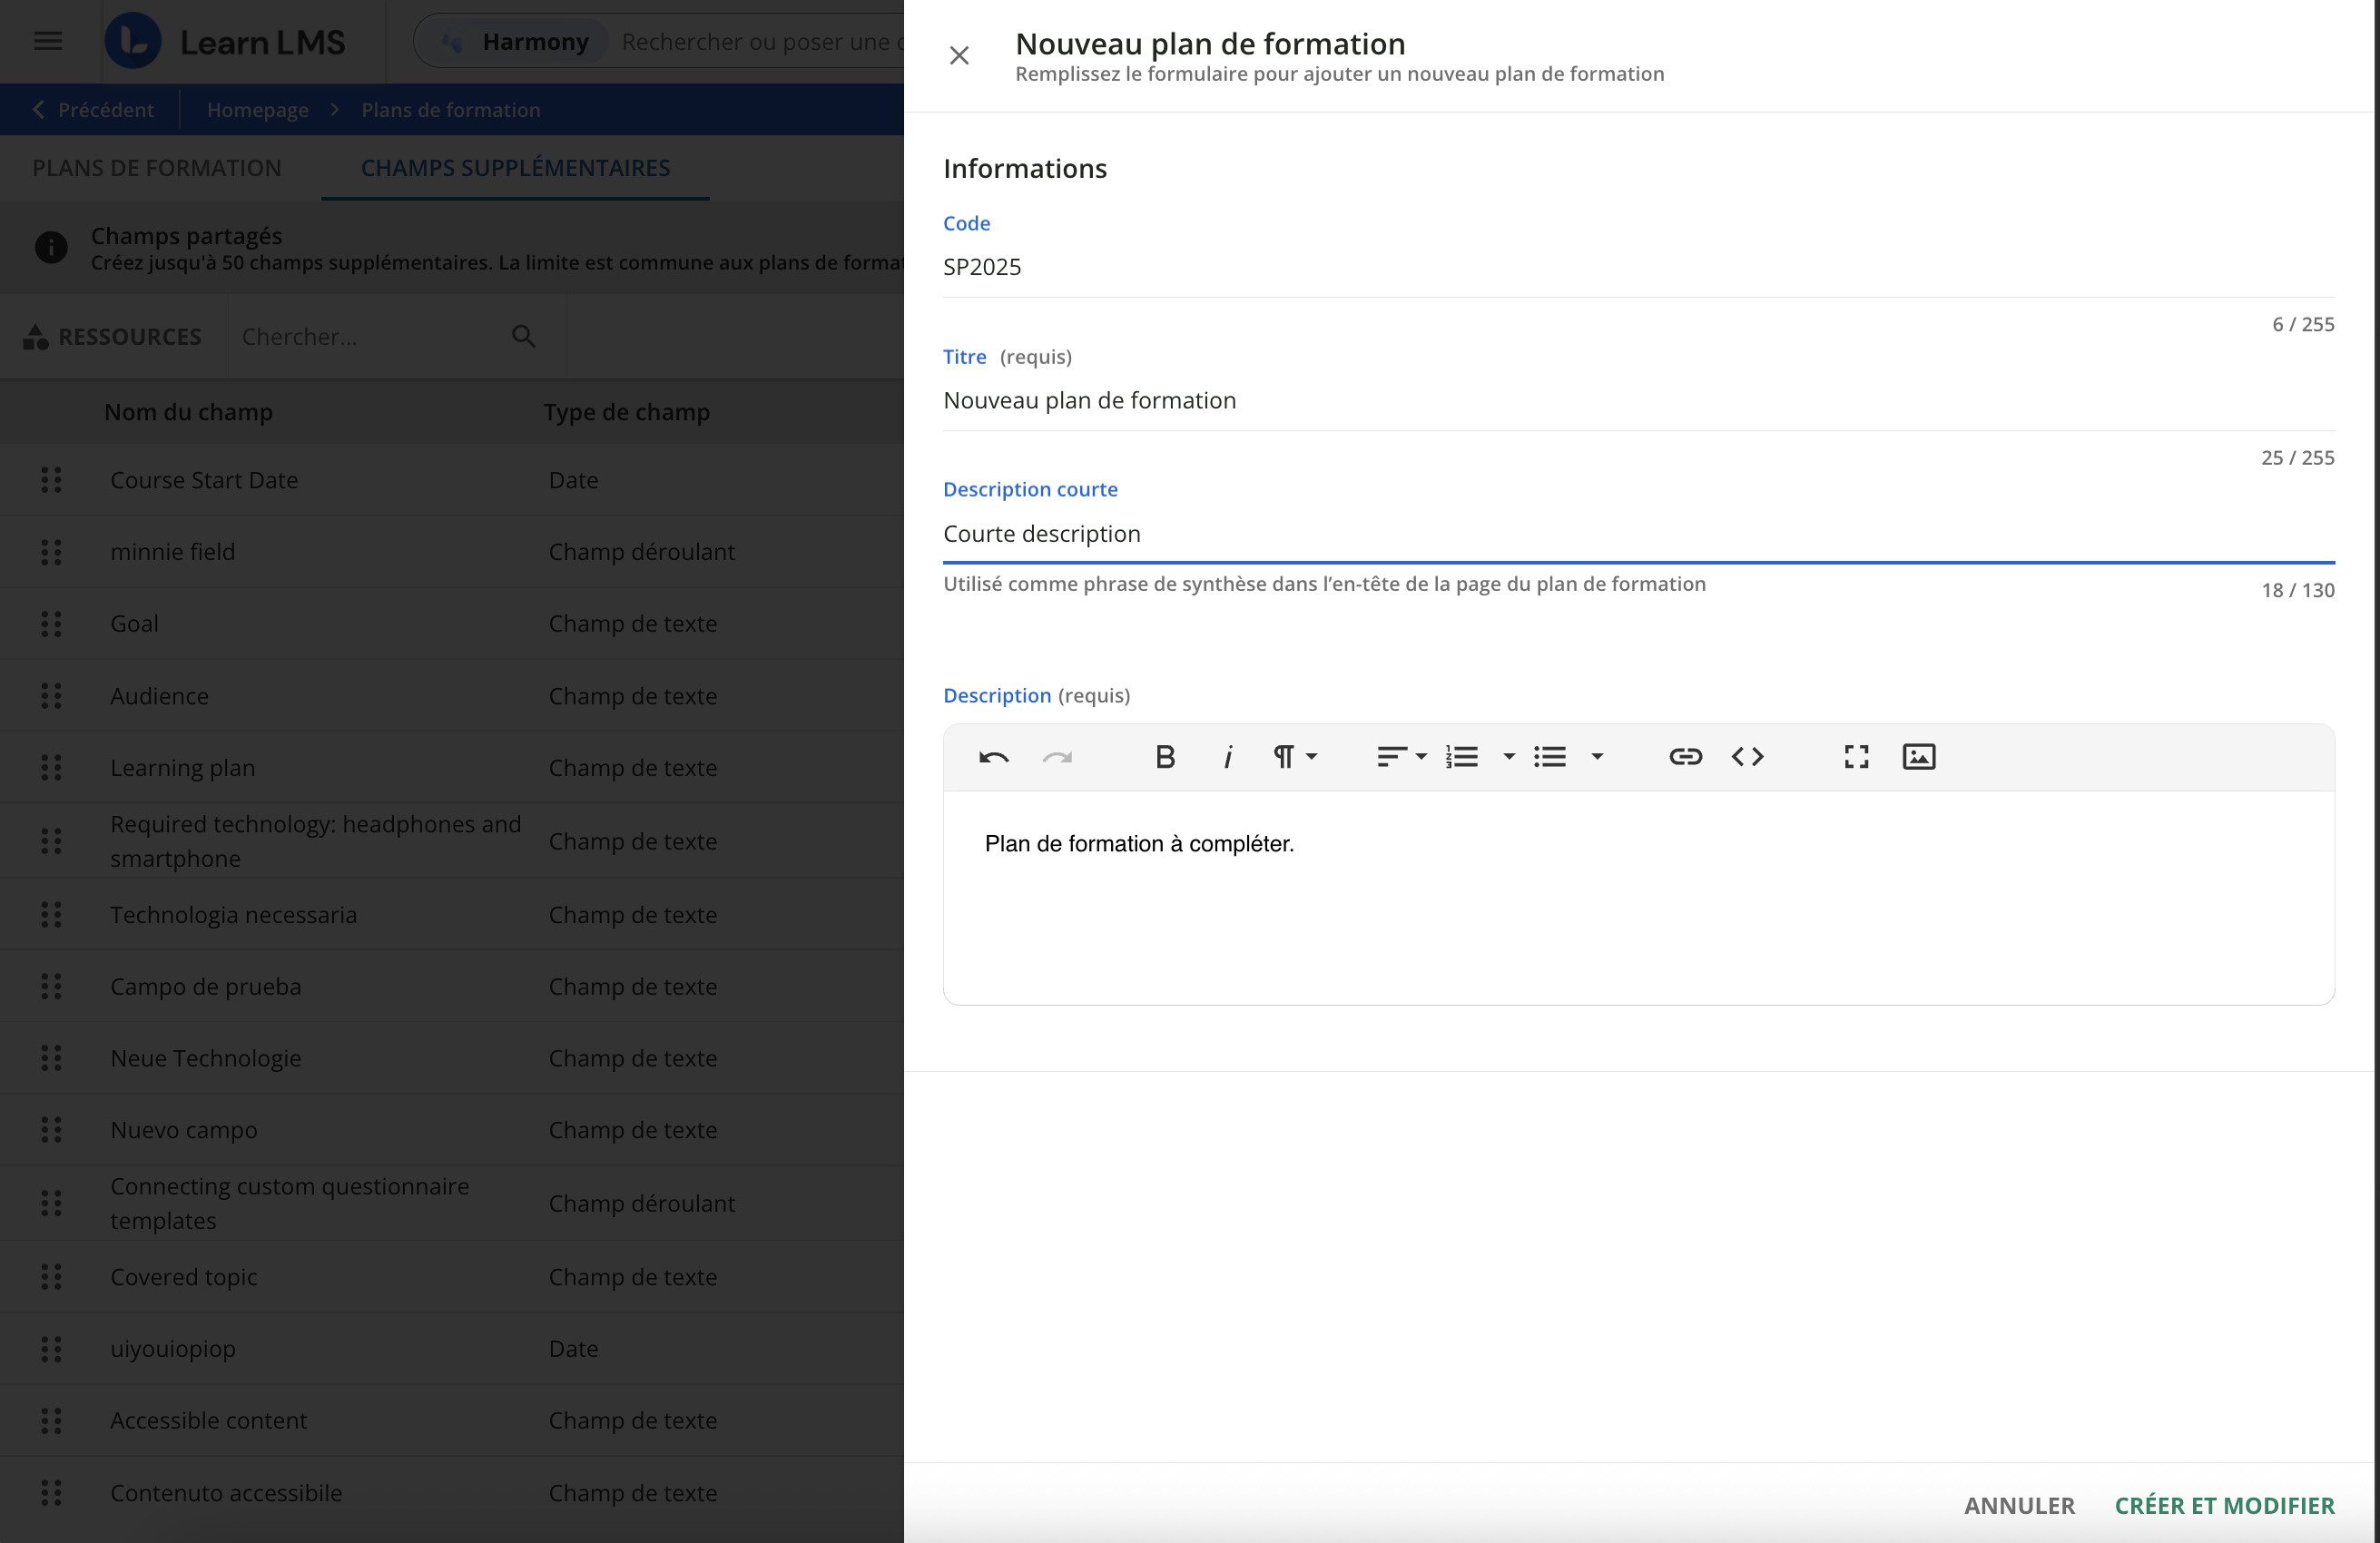Expand the ordered list options dropdown

[1477, 757]
